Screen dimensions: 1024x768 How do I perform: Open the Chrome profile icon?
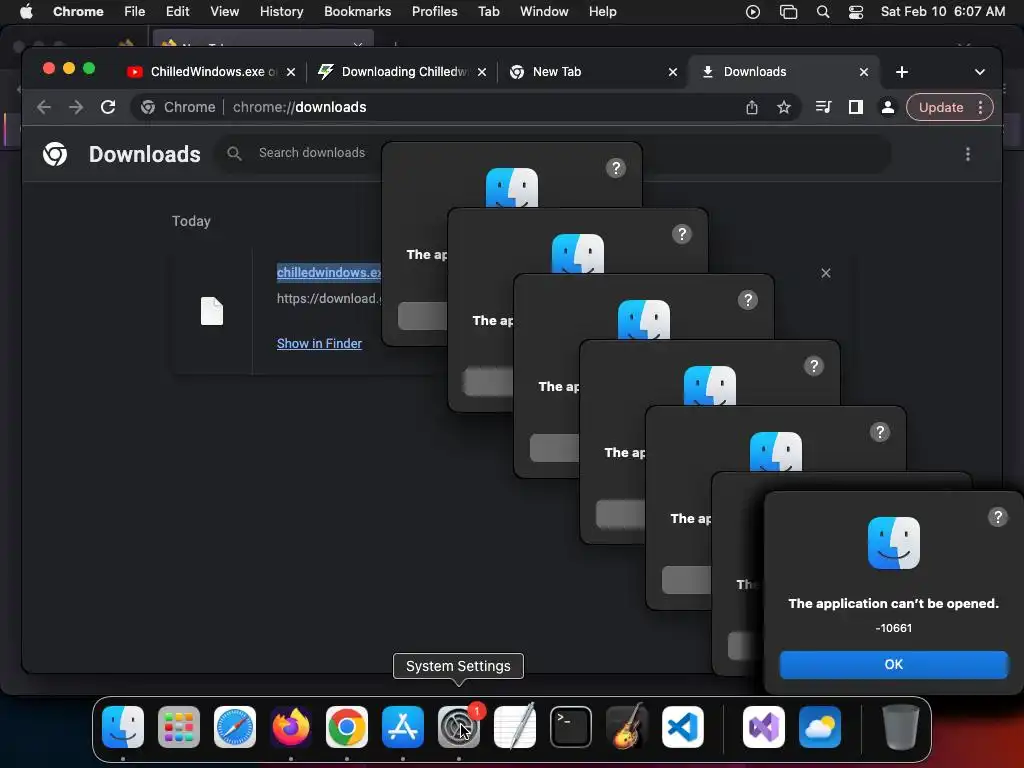click(x=888, y=107)
